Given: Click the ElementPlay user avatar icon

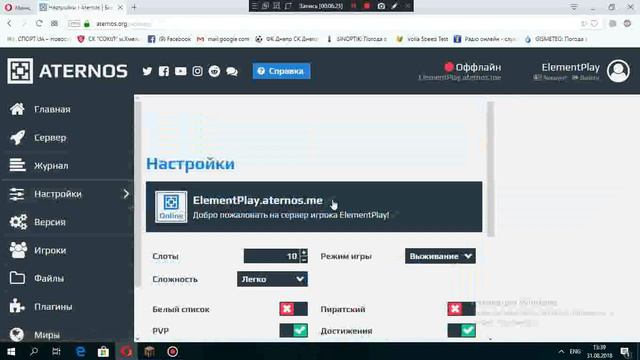Looking at the screenshot, I should click(x=618, y=71).
